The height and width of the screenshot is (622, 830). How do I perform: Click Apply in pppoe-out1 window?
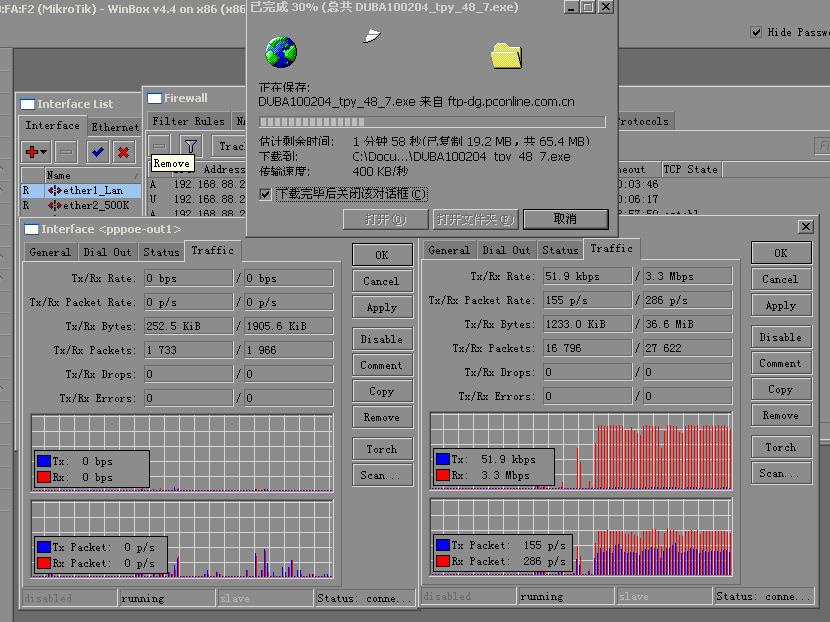(382, 307)
